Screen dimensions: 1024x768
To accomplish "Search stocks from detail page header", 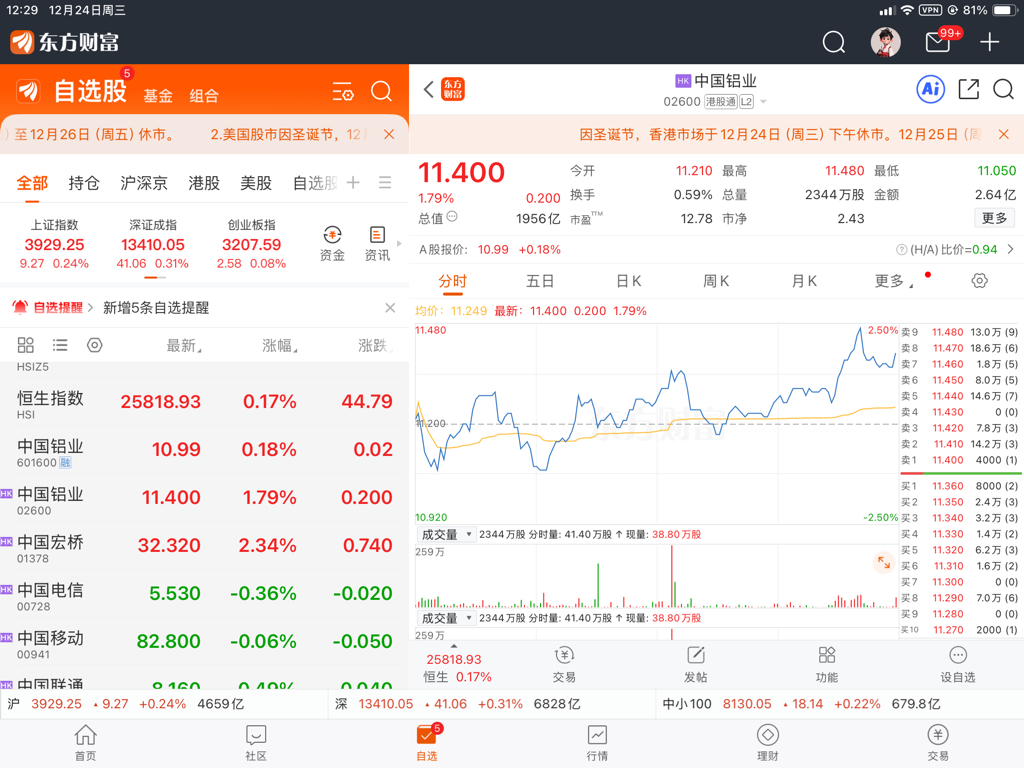I will (1003, 89).
